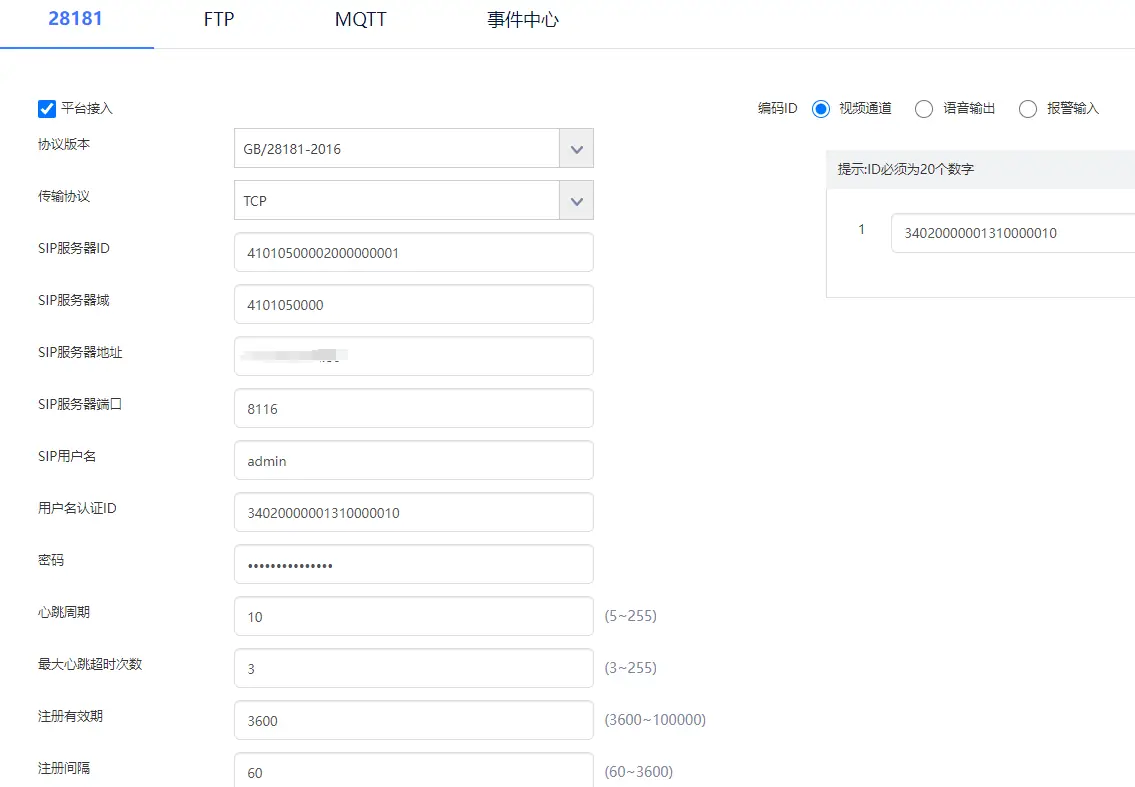Click the 密码 password field
This screenshot has height=787, width=1135.
(x=414, y=565)
